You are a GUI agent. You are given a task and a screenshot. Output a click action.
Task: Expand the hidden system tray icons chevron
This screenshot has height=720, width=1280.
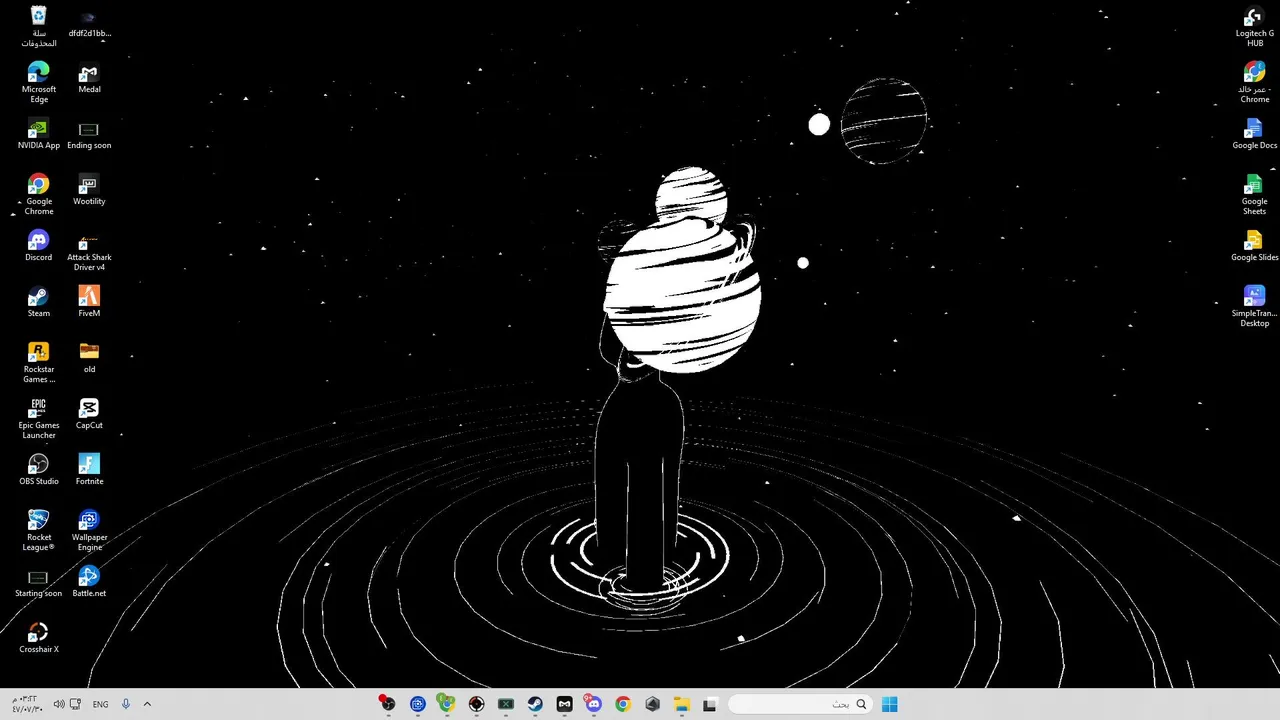coord(147,704)
